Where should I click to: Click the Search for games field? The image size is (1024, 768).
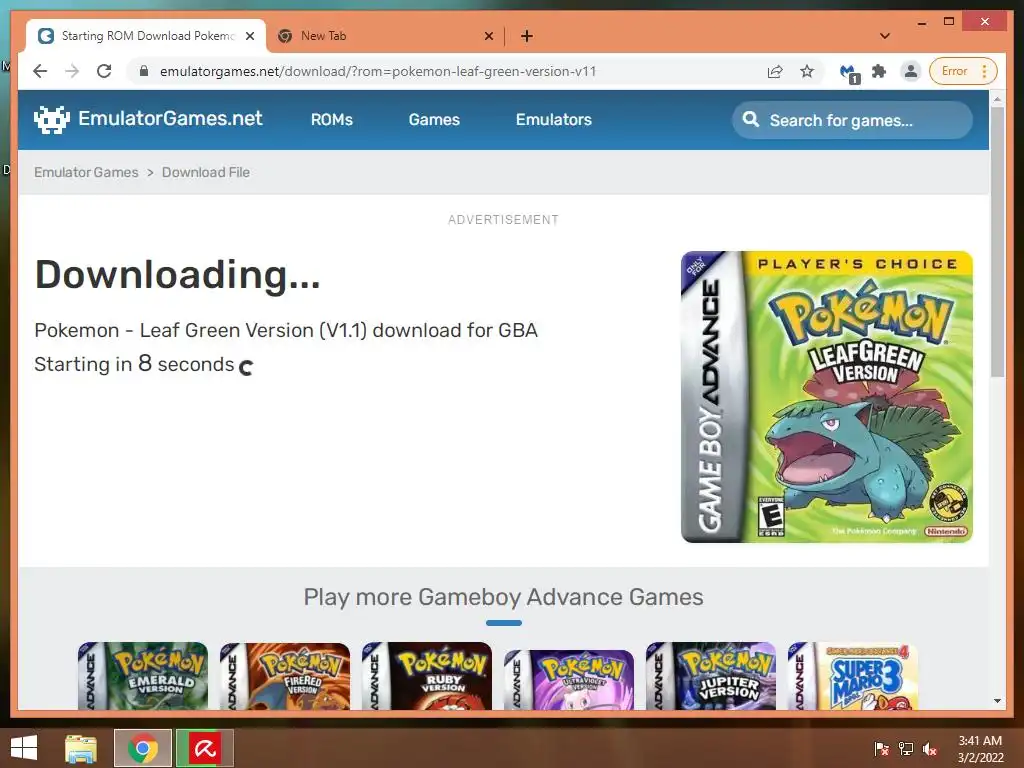852,120
